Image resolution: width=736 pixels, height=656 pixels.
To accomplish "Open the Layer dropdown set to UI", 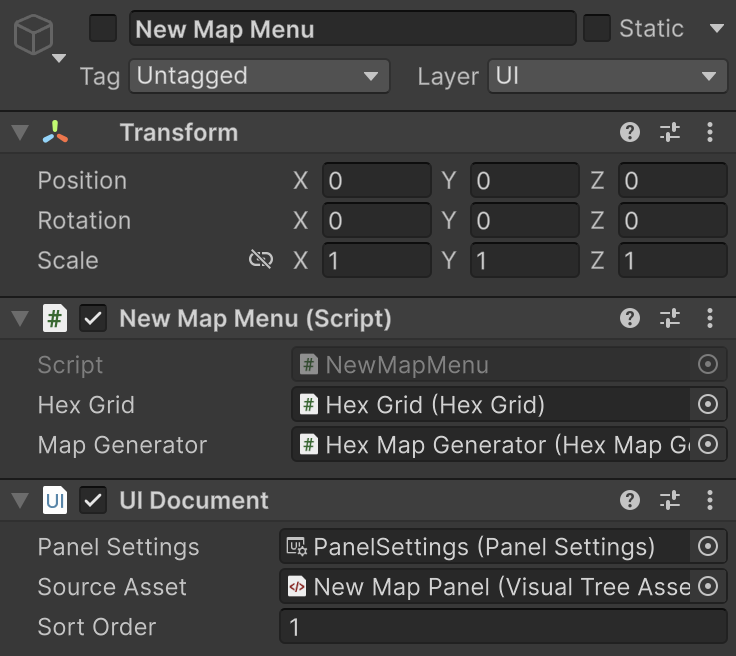I will pyautogui.click(x=606, y=76).
